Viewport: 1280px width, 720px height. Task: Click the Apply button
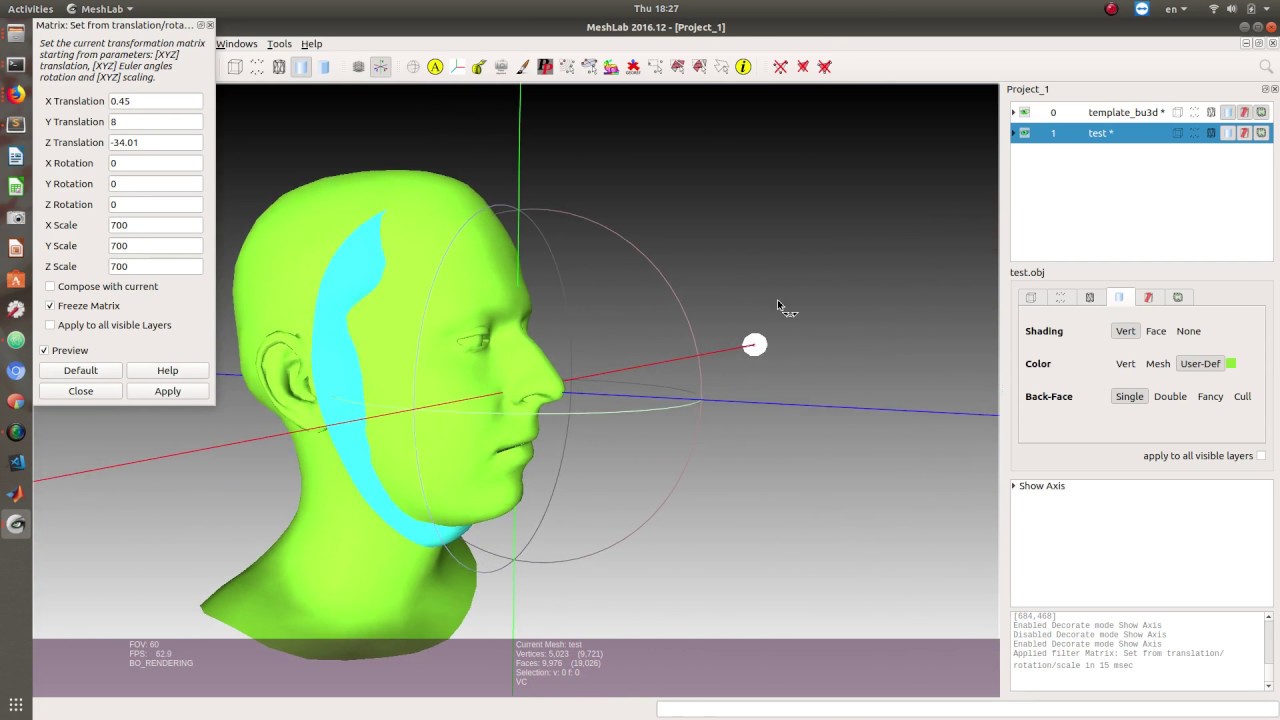point(168,391)
